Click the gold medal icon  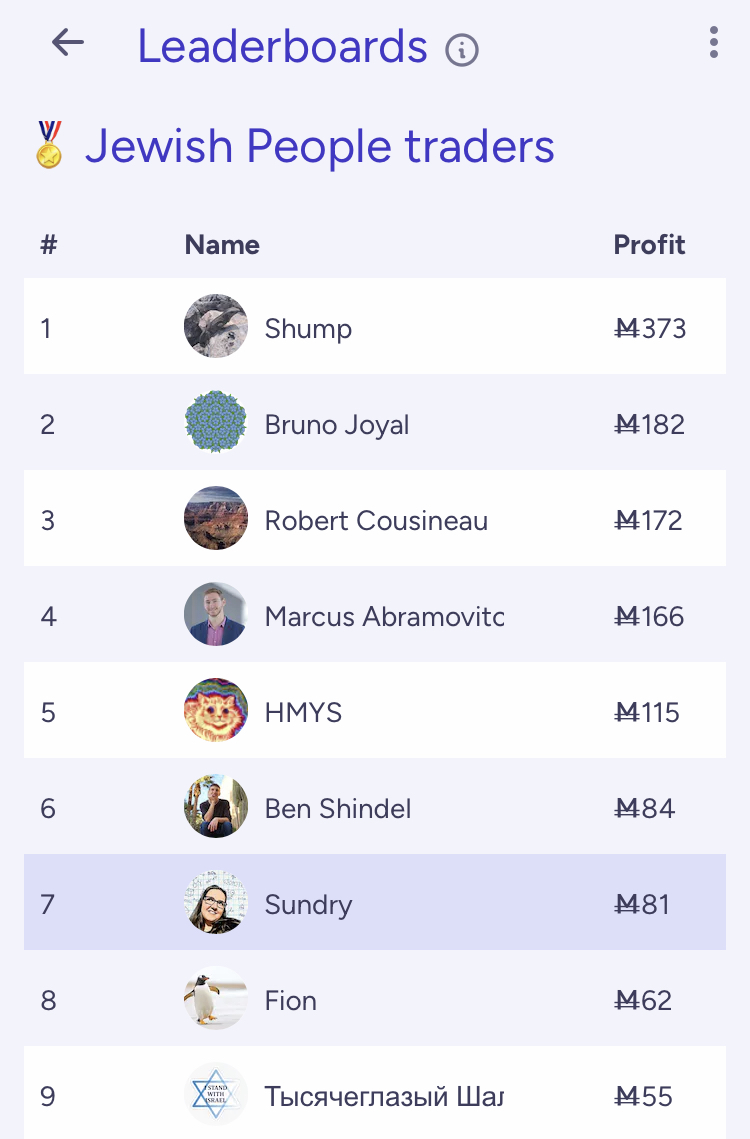[x=48, y=145]
